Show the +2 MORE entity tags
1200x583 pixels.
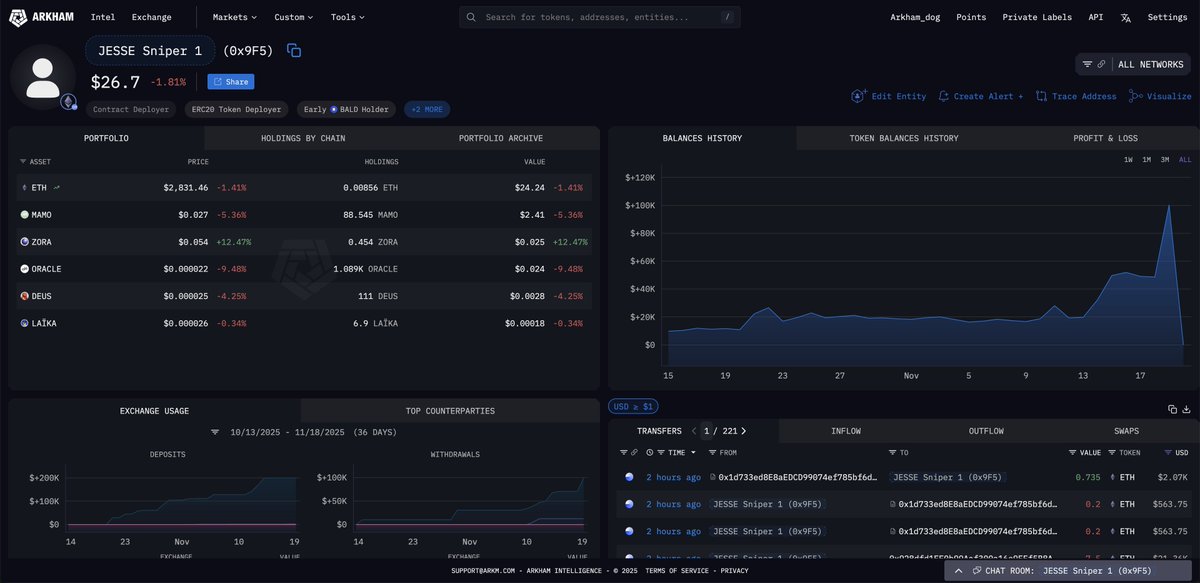(x=427, y=109)
